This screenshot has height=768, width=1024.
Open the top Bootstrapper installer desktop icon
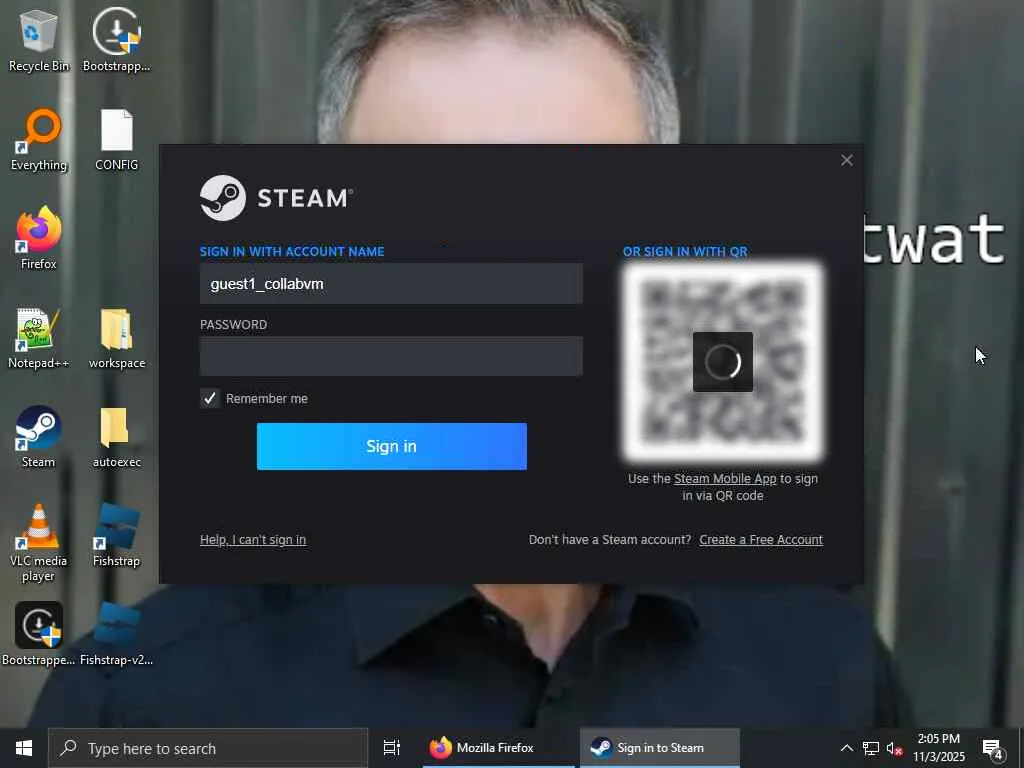click(116, 40)
